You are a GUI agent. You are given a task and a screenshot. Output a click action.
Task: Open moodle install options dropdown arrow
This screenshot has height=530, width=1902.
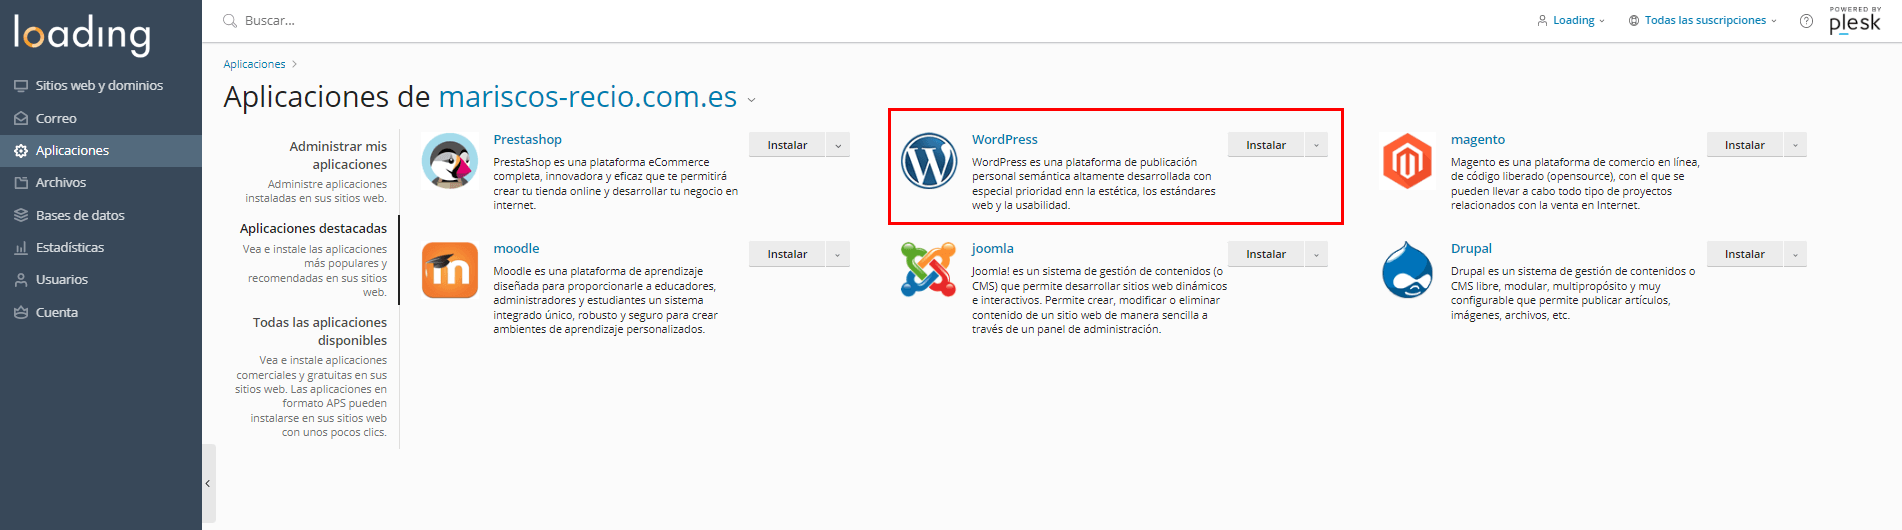[x=838, y=254]
